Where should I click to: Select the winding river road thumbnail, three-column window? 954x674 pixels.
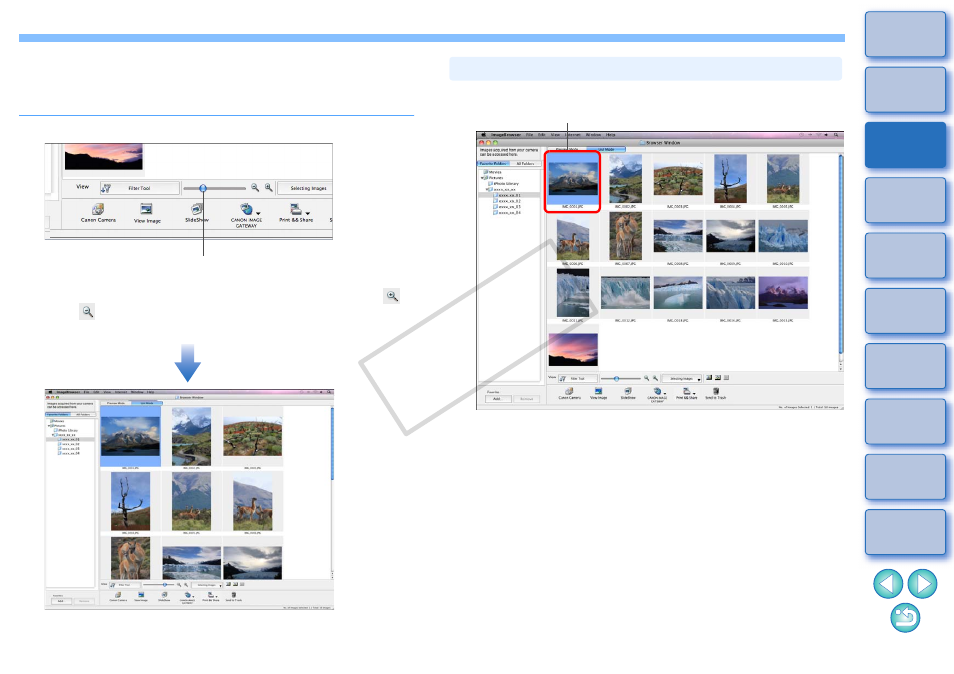point(191,437)
